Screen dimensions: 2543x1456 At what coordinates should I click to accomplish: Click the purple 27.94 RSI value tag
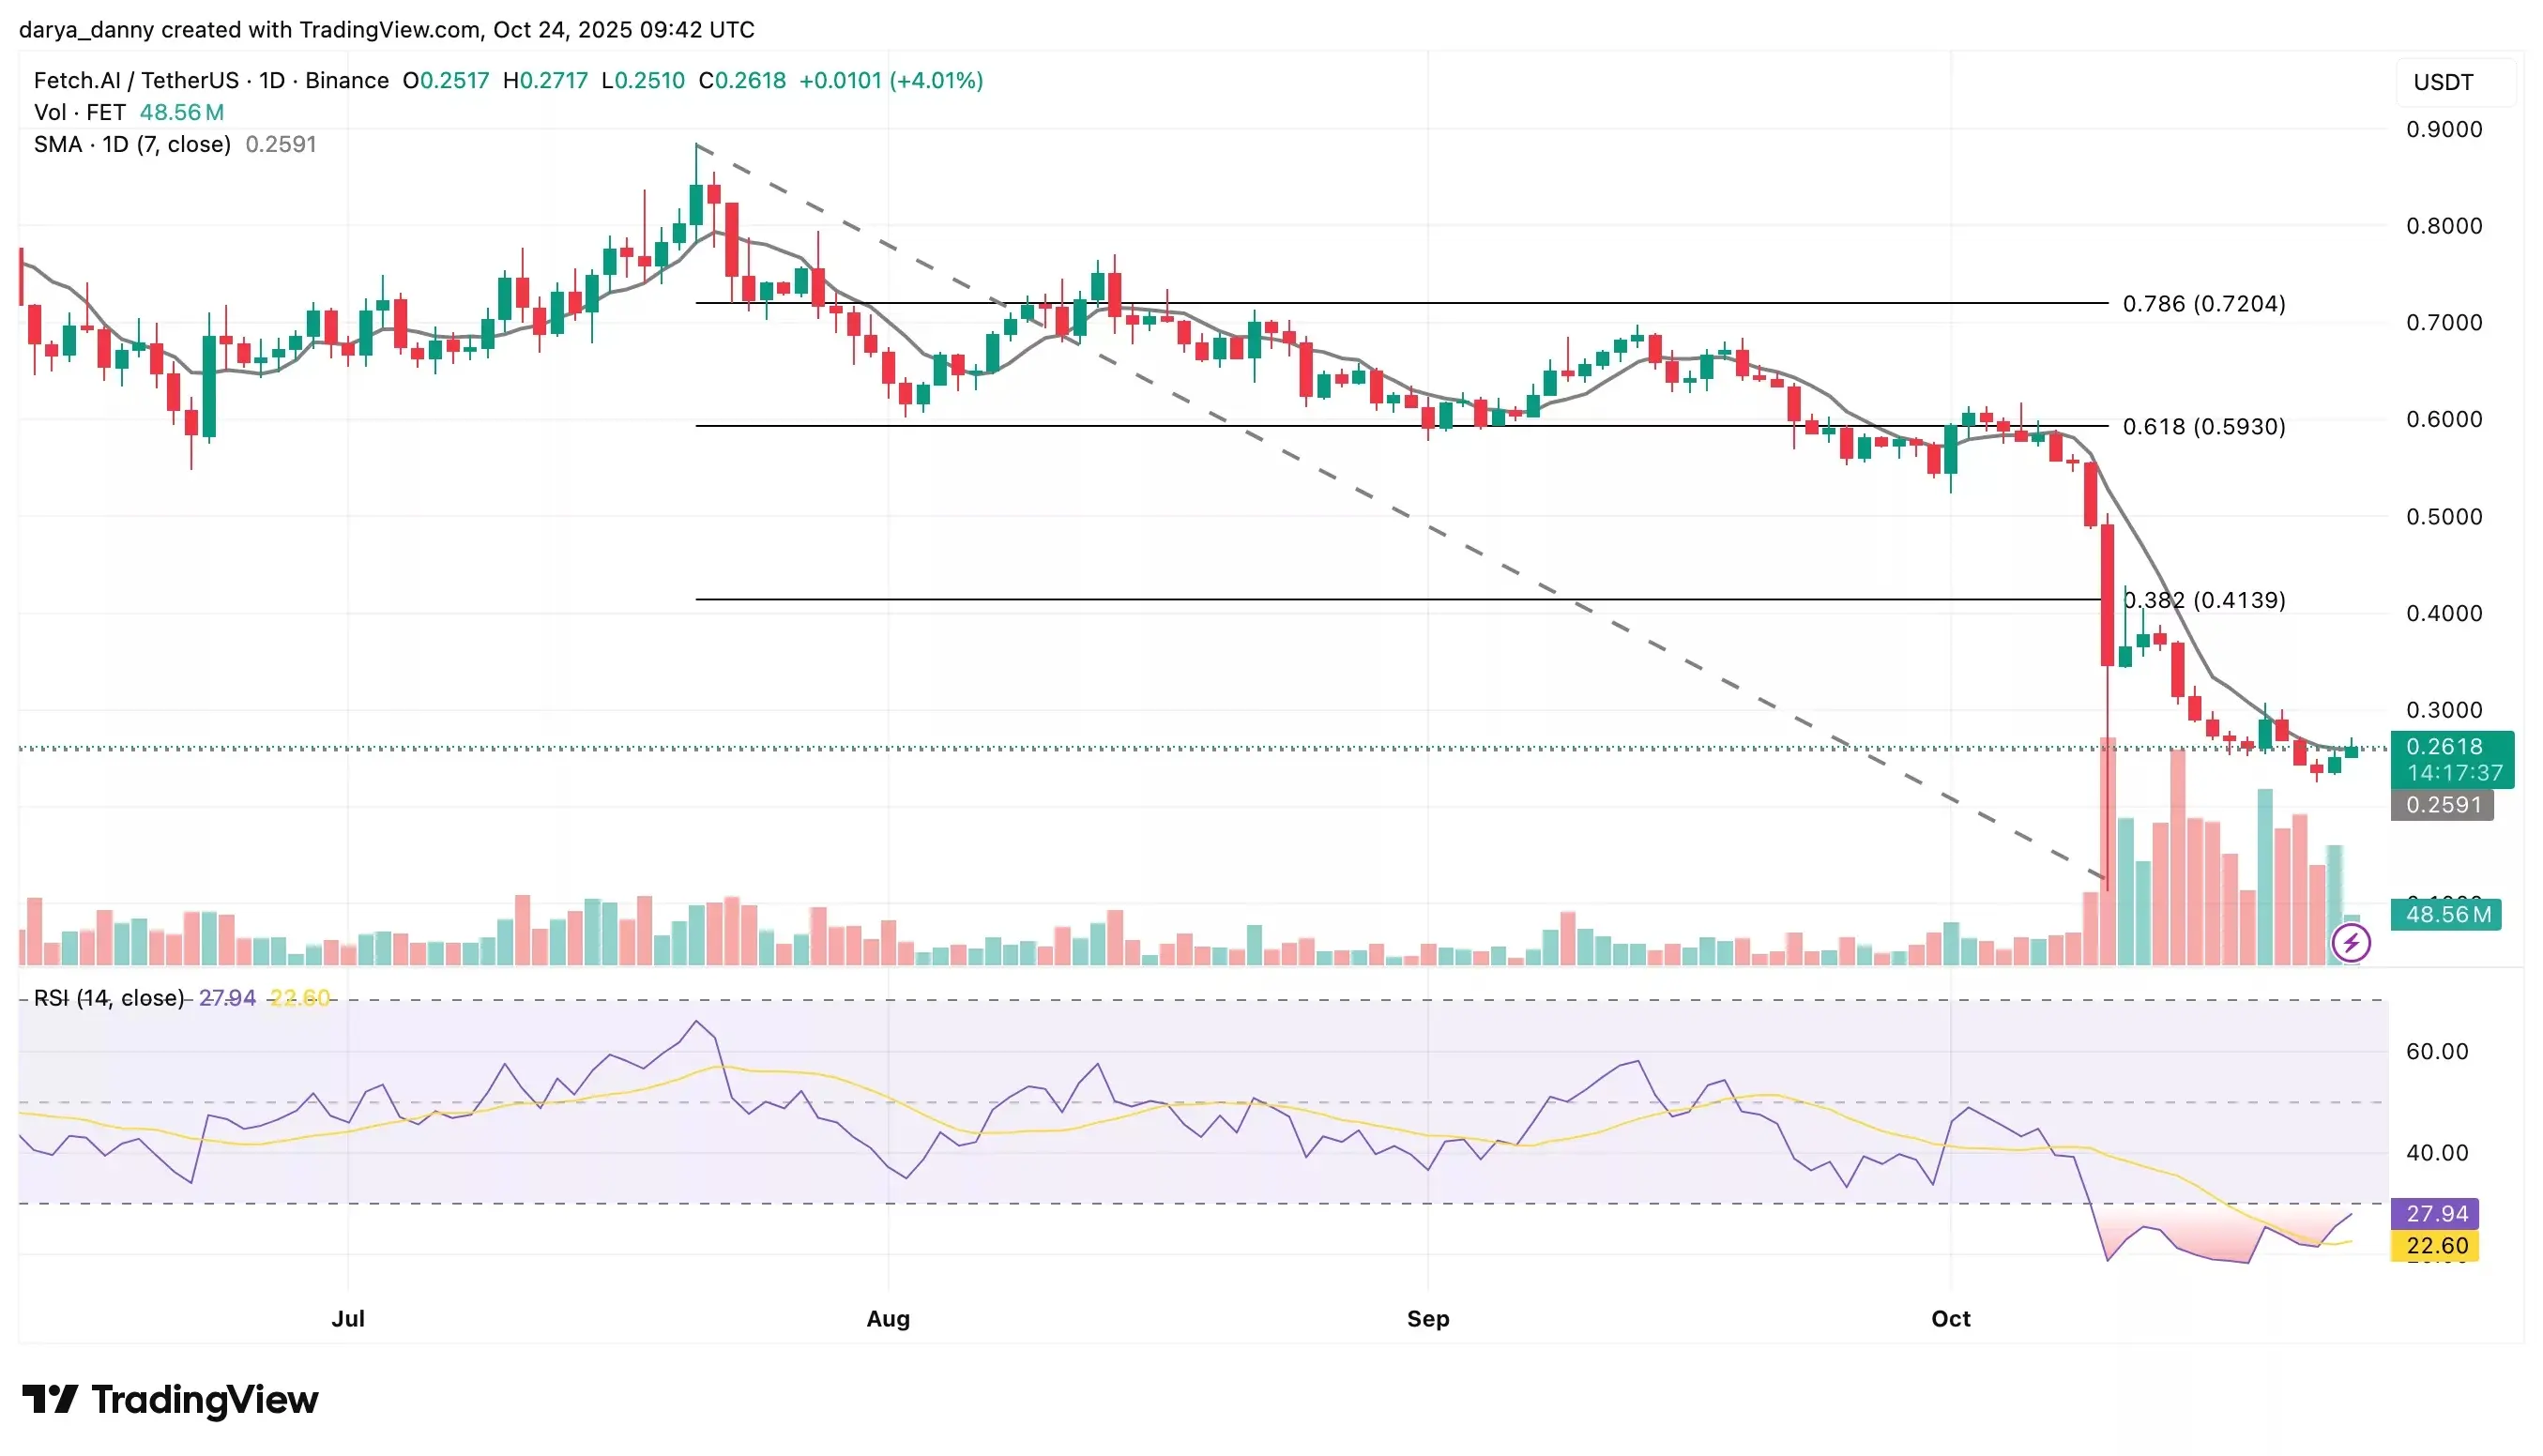2436,1213
